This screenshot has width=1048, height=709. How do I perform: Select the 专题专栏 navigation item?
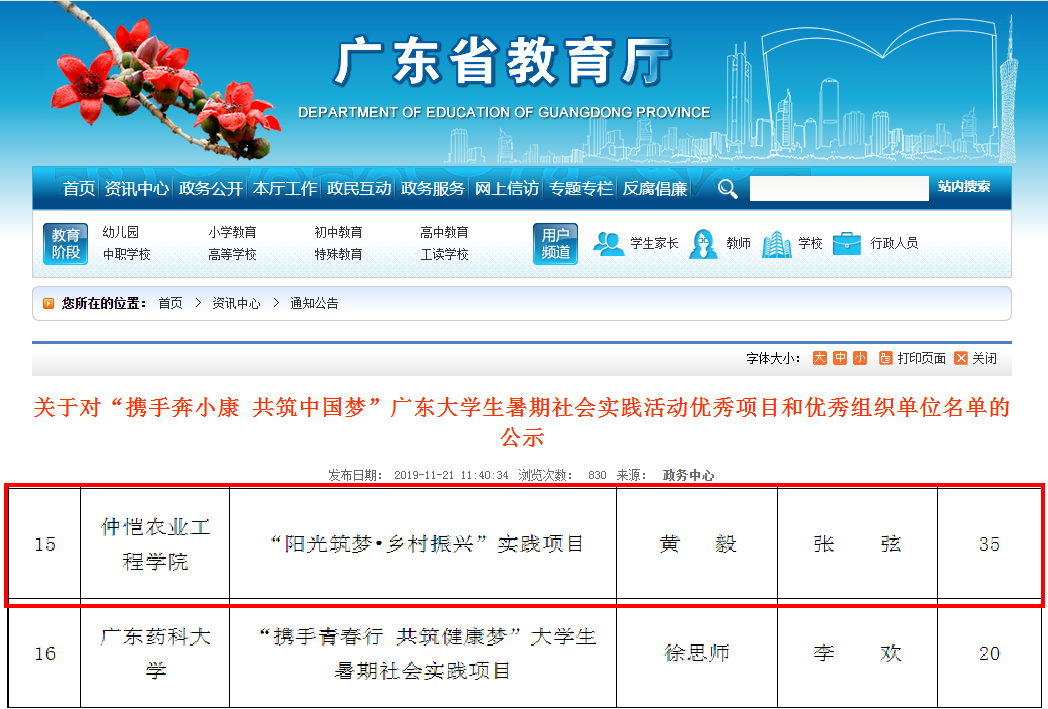coord(581,188)
